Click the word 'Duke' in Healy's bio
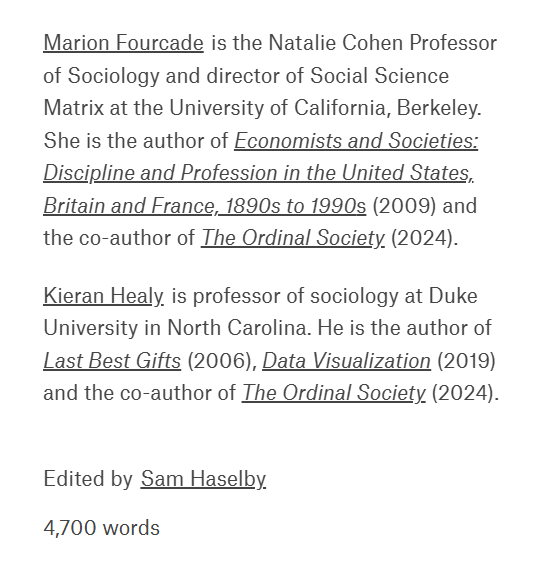 click(453, 296)
